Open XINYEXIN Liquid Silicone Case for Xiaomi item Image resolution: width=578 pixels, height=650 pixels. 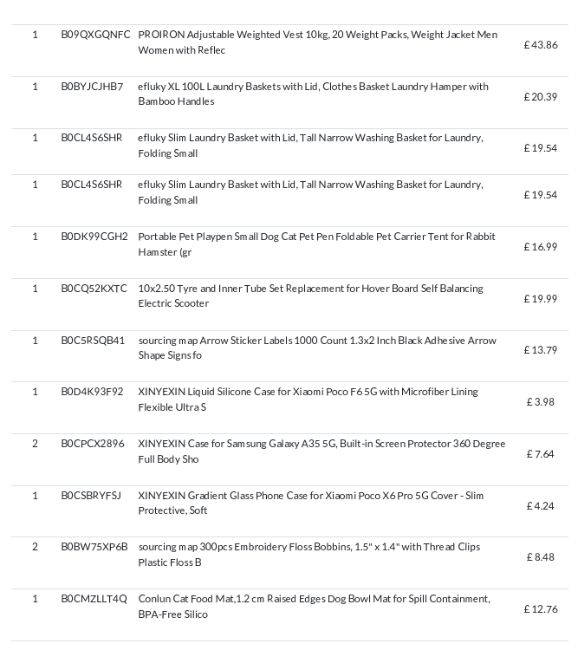(x=308, y=400)
